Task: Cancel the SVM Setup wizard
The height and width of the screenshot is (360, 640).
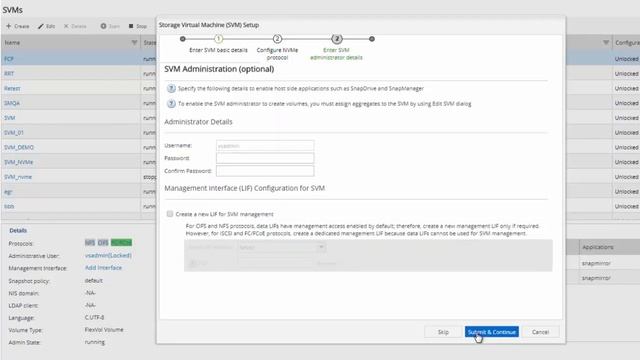Action: [540, 332]
